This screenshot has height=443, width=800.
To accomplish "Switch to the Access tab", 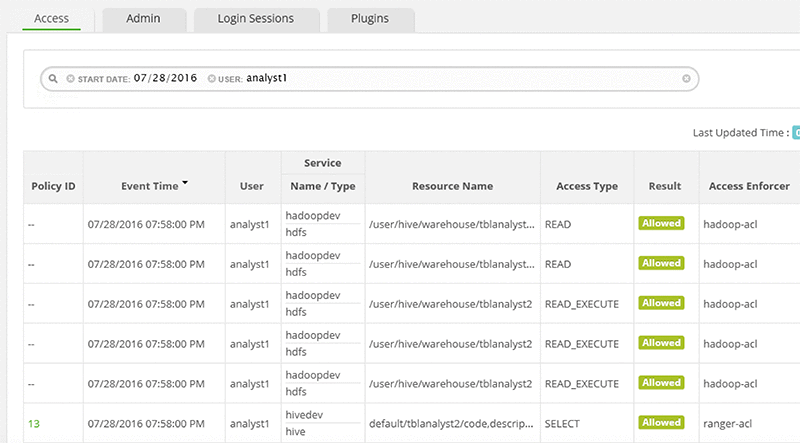I will click(51, 18).
